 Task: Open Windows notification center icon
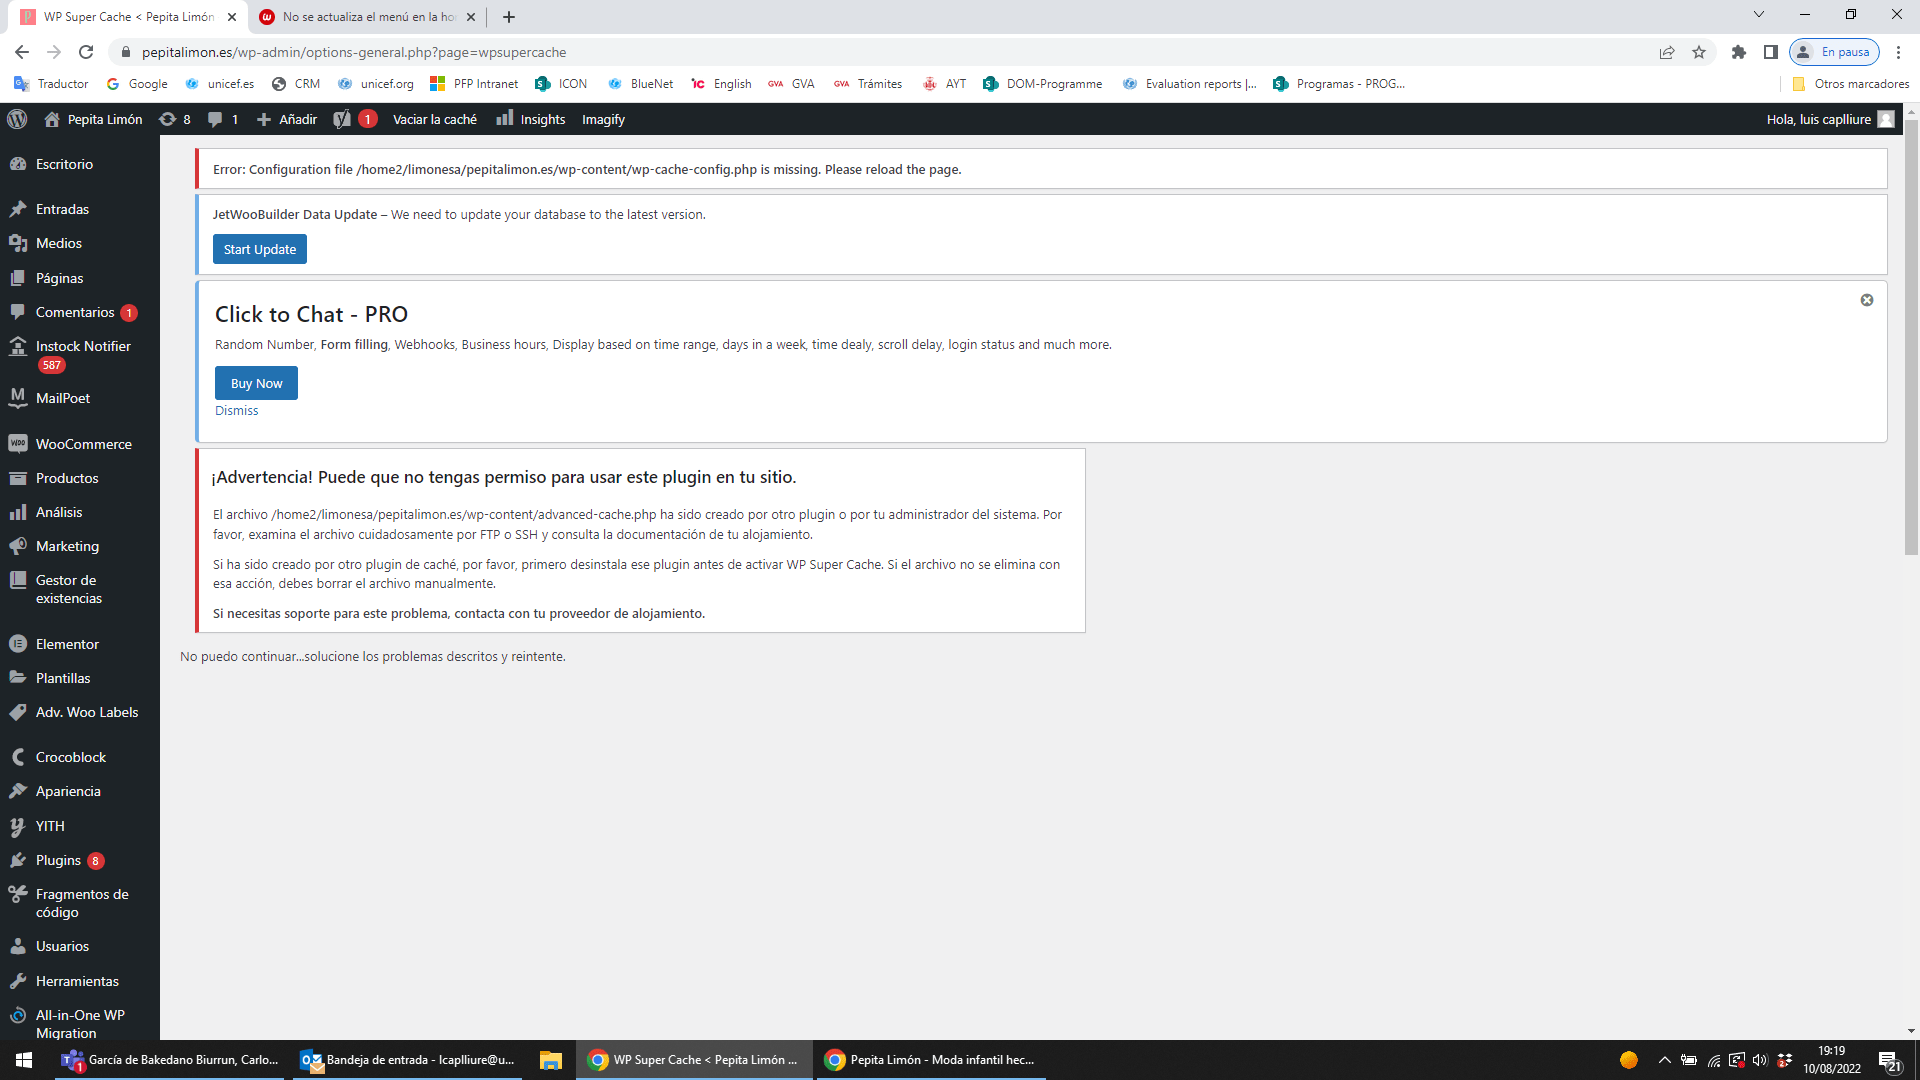click(1889, 1060)
